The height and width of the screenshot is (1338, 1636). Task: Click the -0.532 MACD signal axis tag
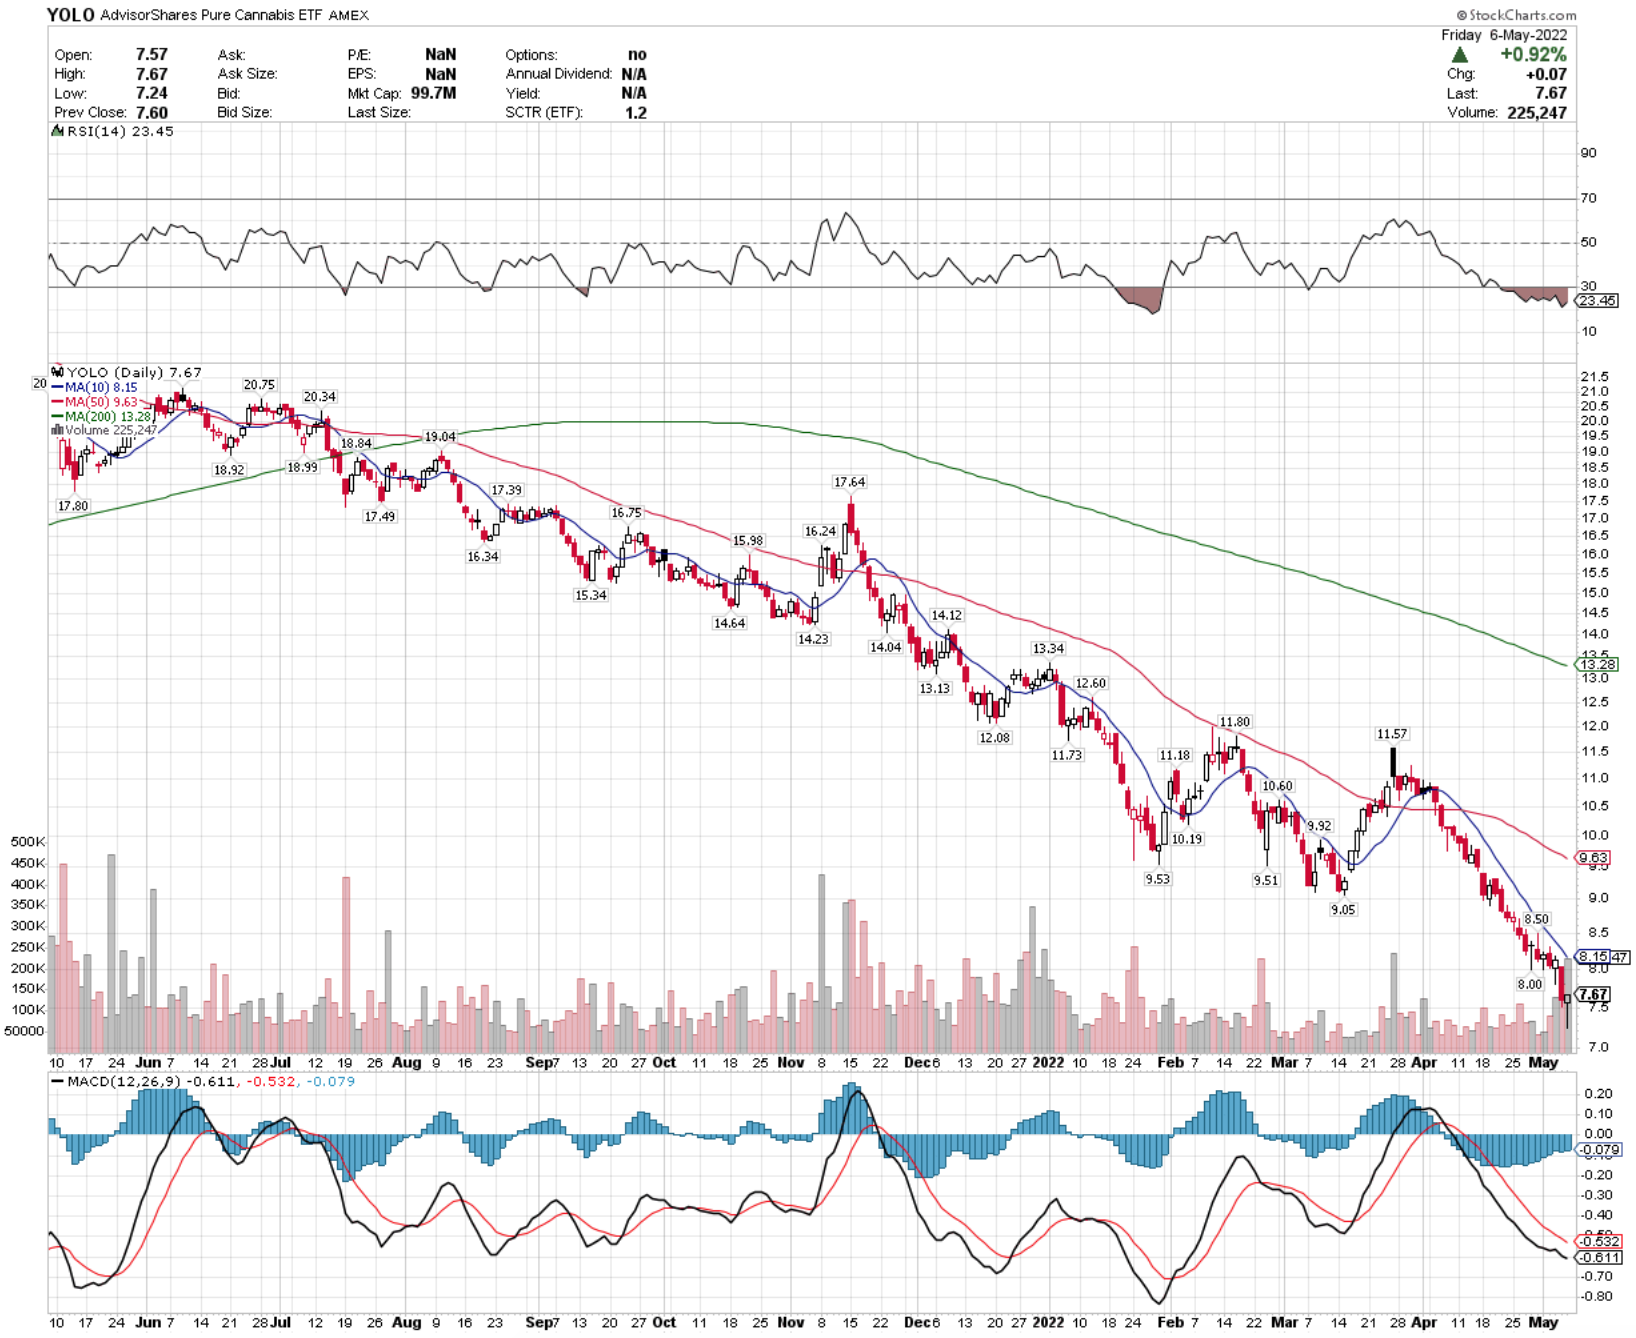[x=1598, y=1241]
